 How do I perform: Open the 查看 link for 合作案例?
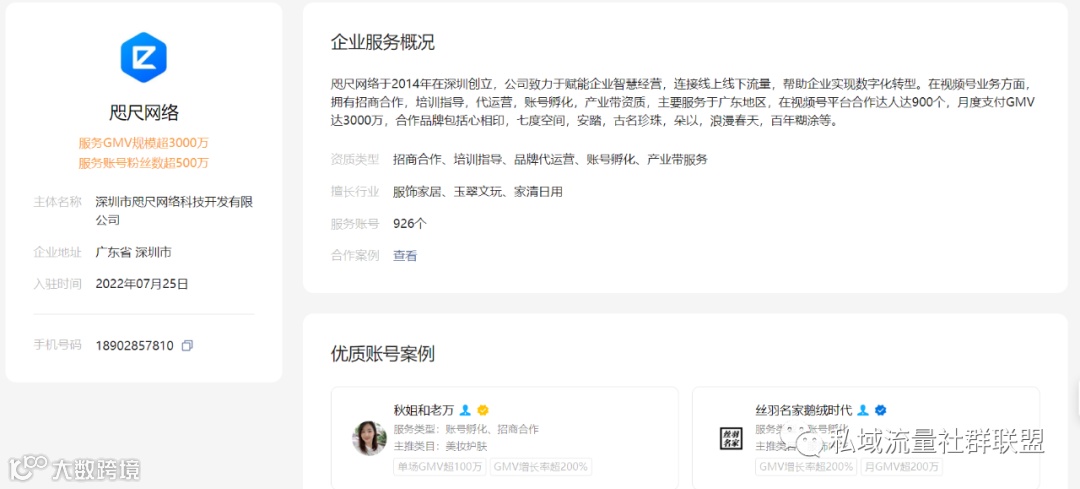tap(405, 256)
